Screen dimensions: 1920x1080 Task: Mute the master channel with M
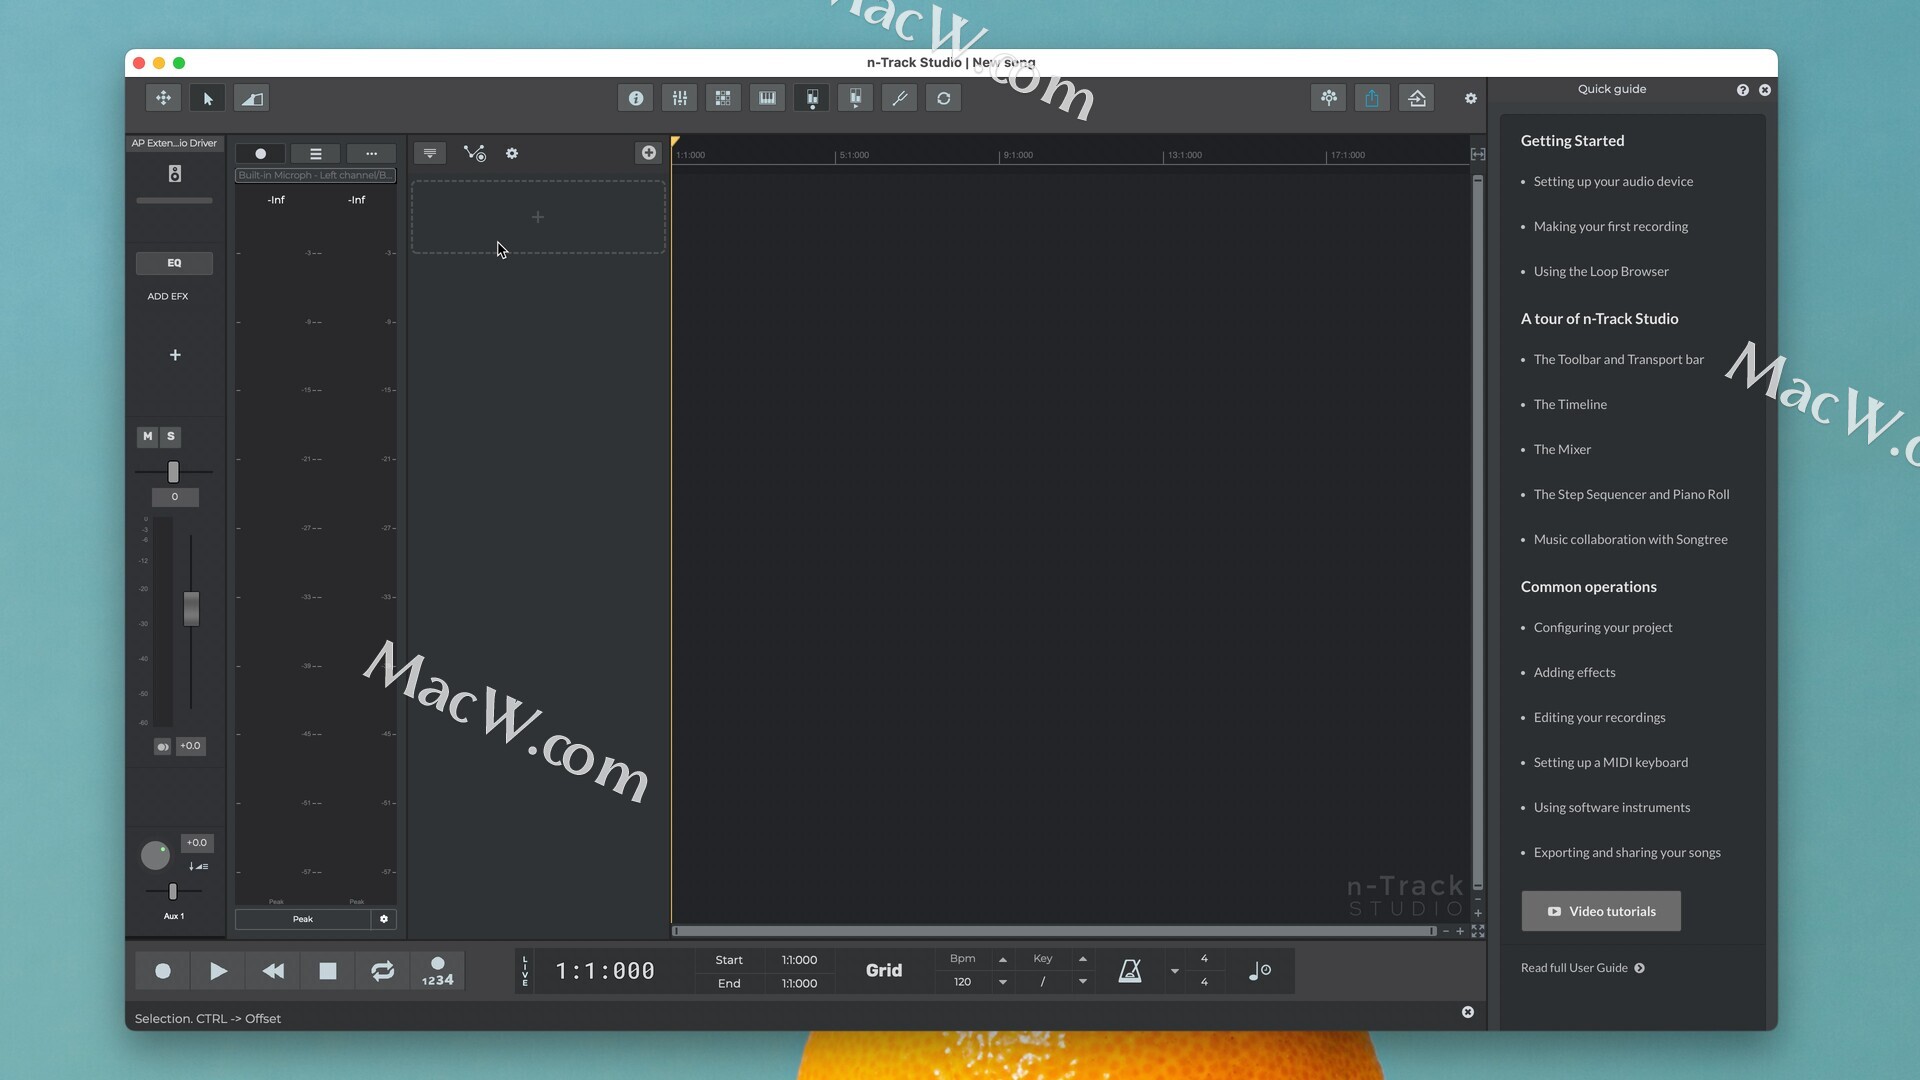(148, 436)
